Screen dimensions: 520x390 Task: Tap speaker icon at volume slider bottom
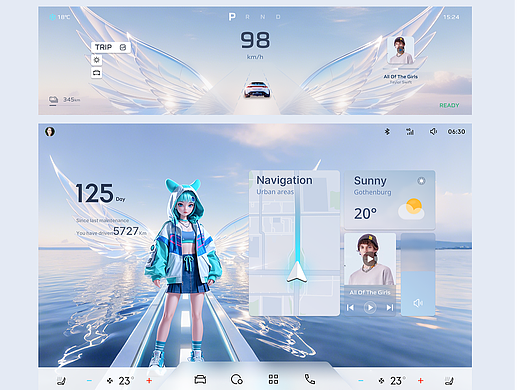(418, 303)
